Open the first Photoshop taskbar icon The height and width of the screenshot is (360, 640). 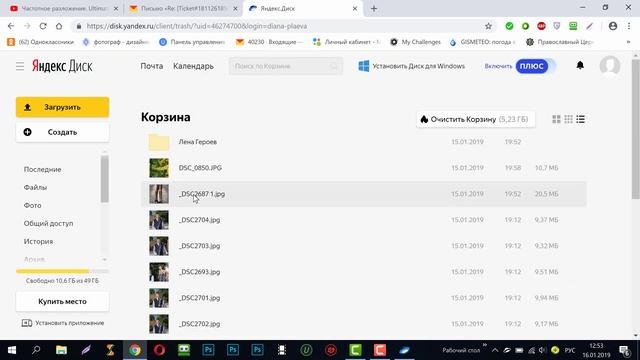tap(208, 350)
